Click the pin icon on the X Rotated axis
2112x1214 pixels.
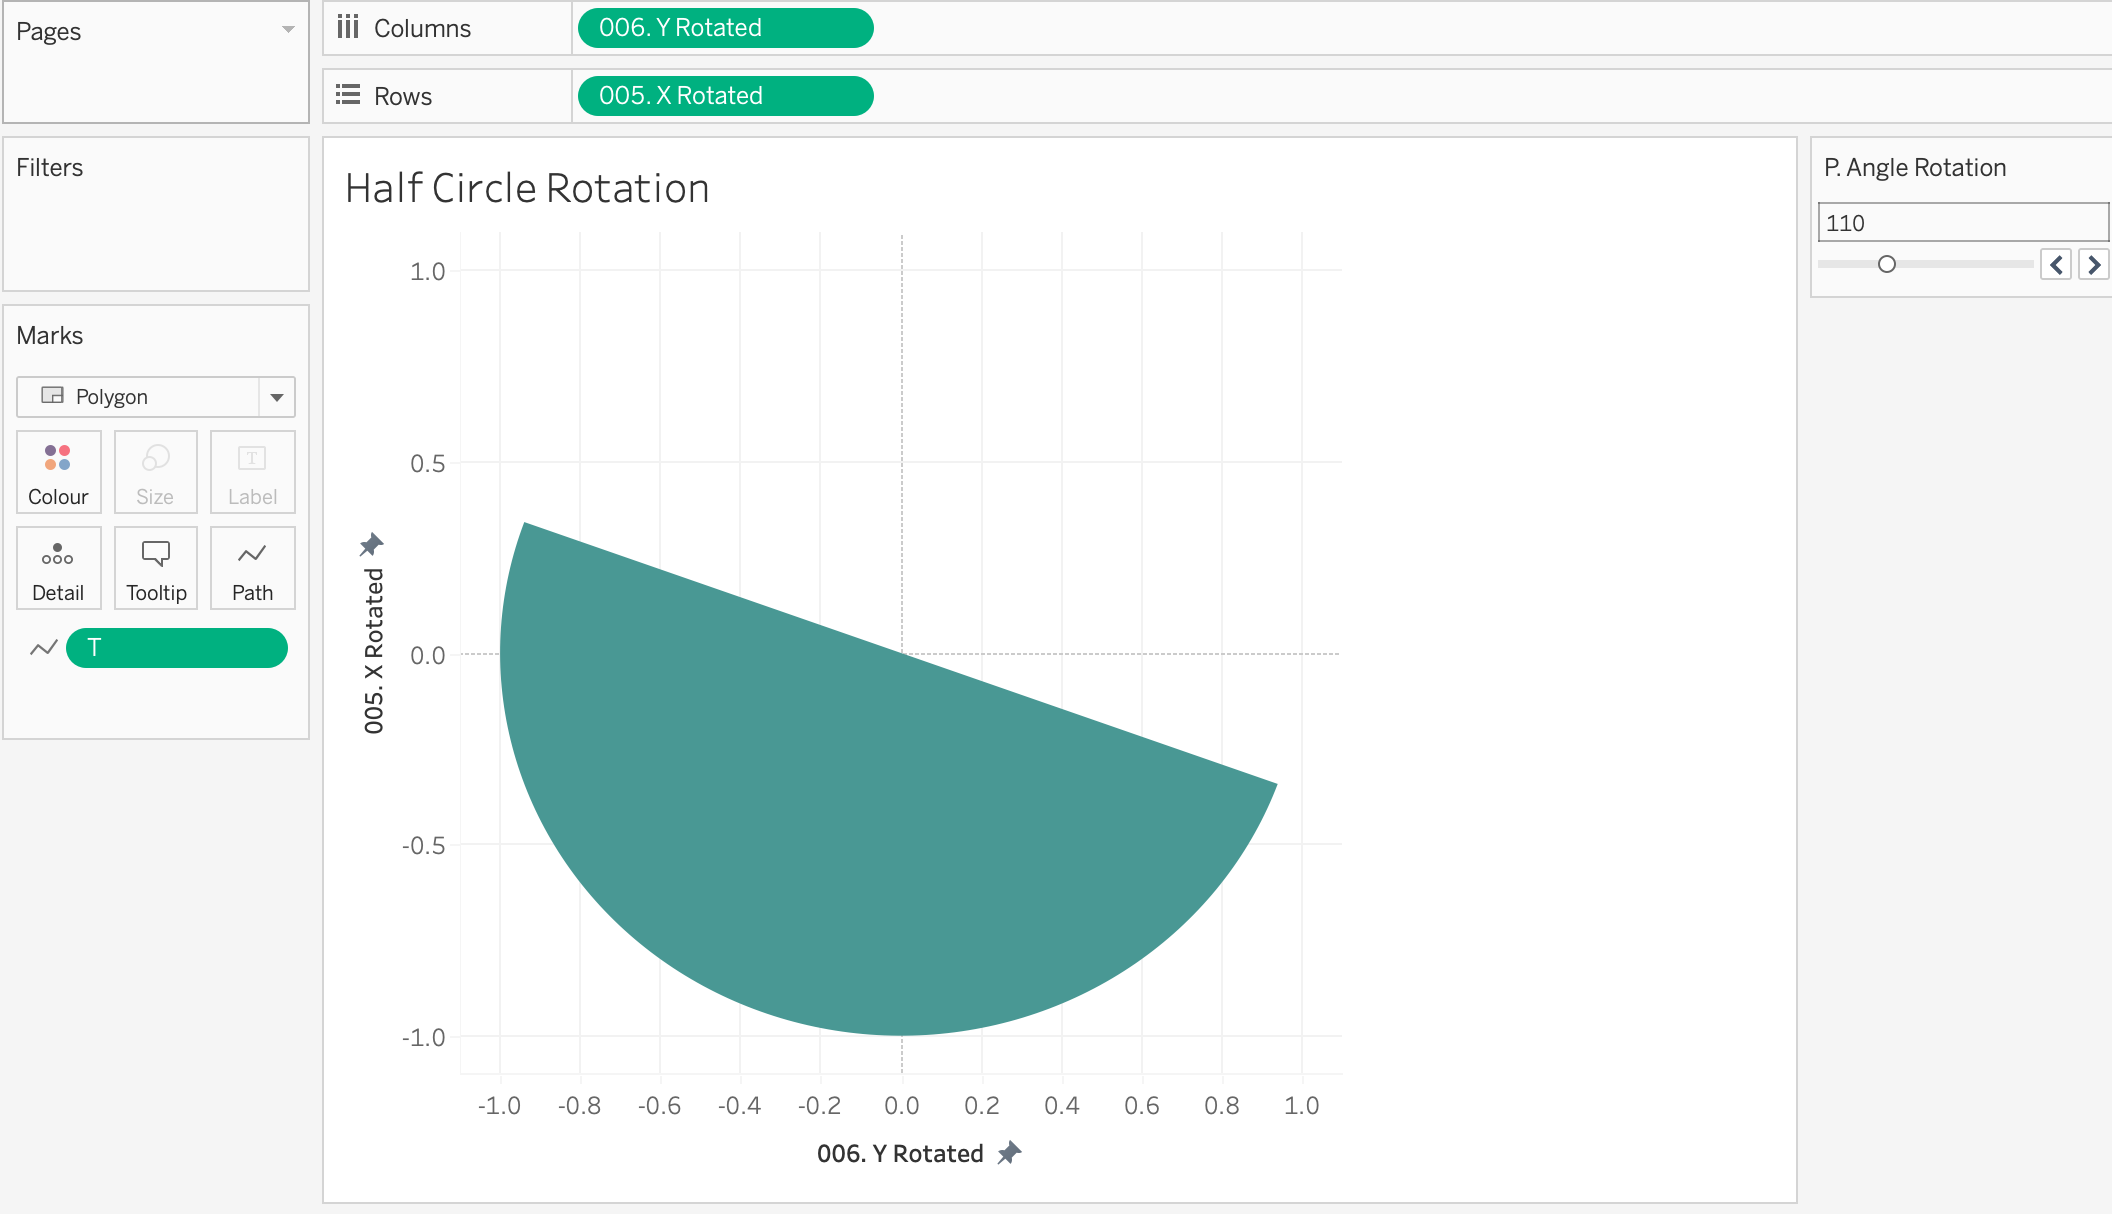[x=371, y=545]
